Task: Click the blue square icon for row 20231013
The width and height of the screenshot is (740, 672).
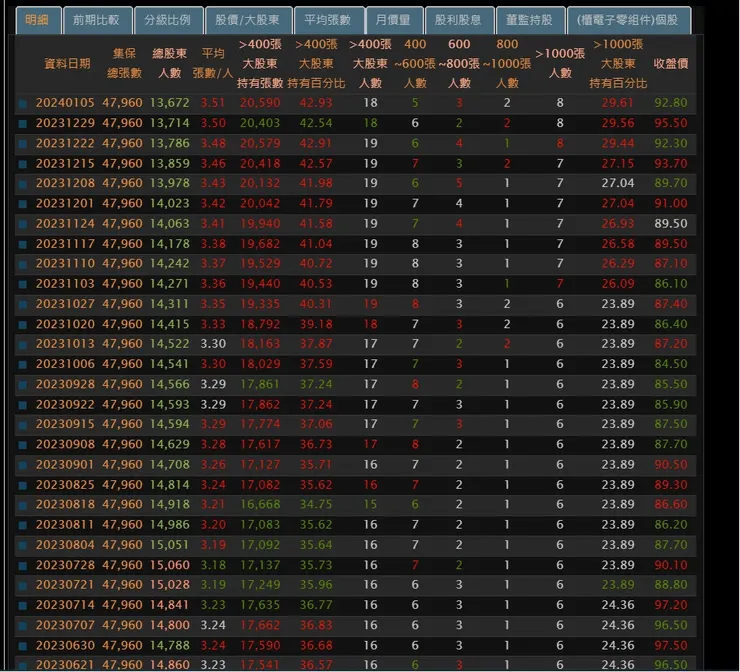Action: 22,344
